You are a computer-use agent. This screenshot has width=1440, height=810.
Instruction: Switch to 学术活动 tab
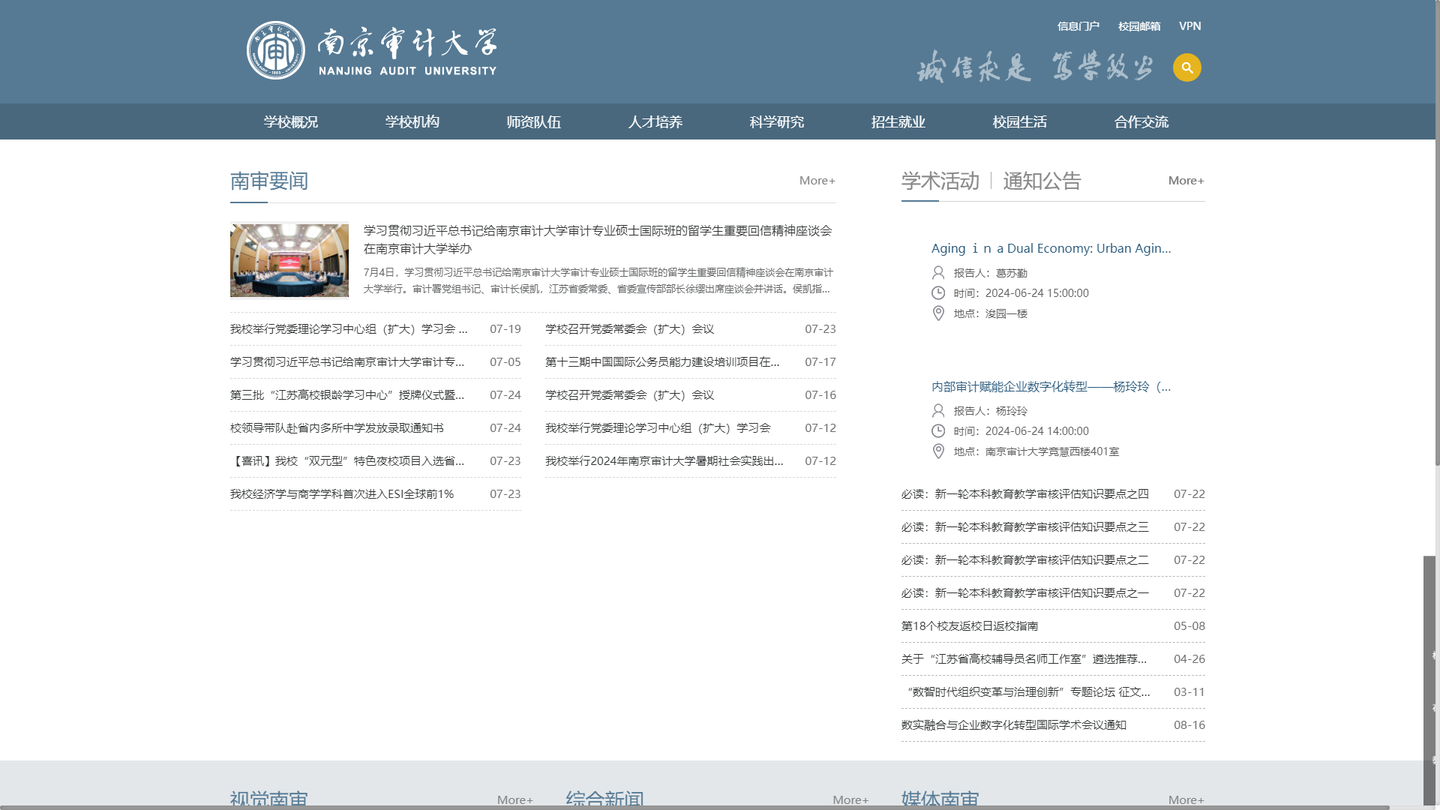click(x=940, y=181)
